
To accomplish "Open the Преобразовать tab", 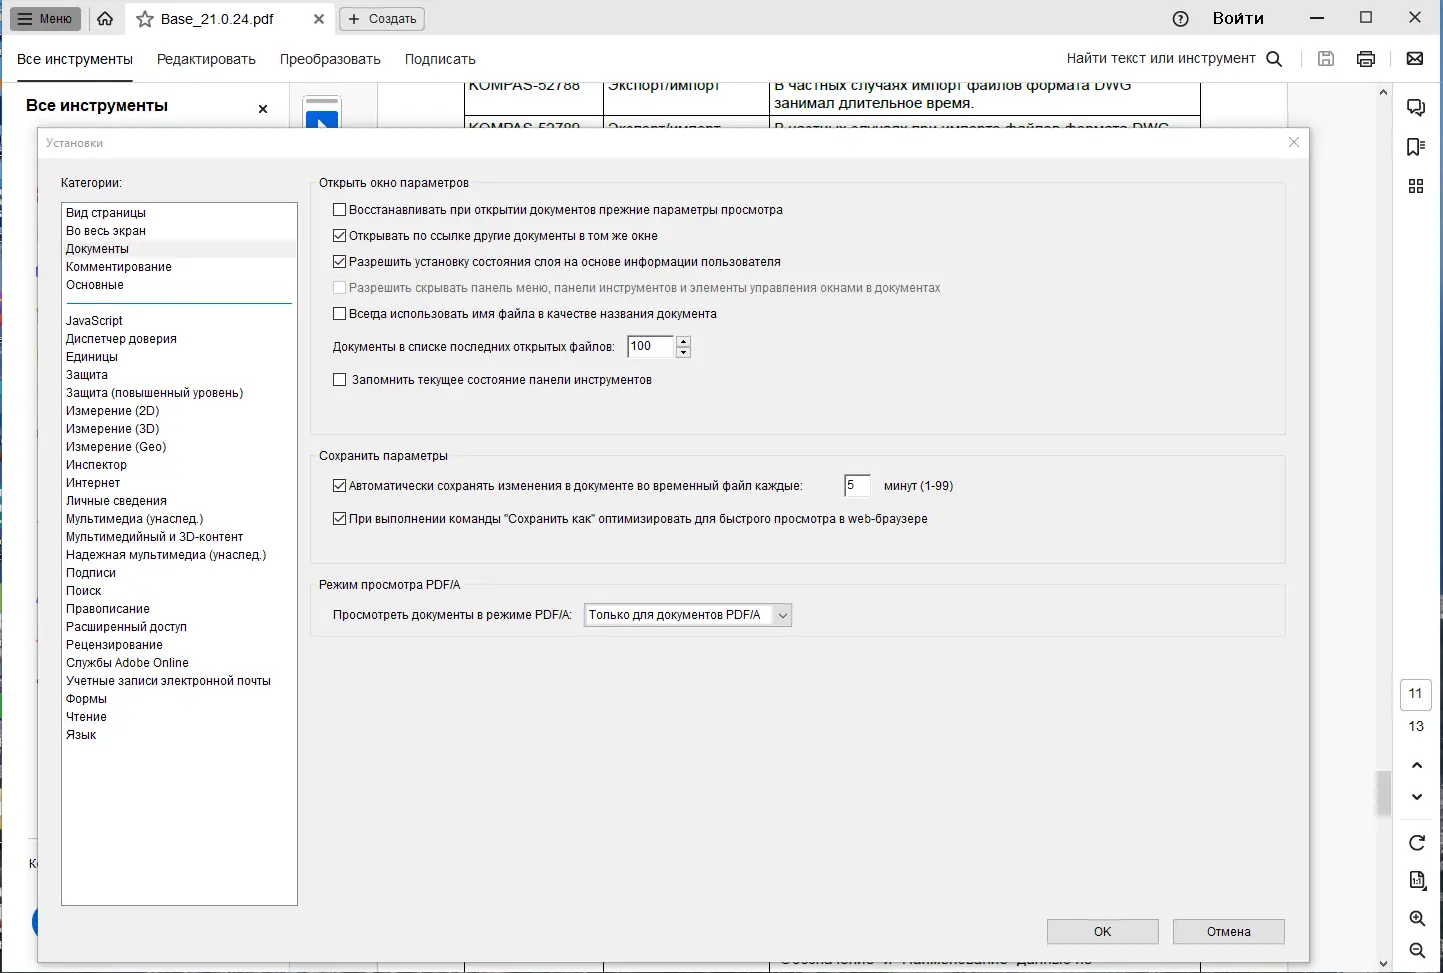I will (x=330, y=60).
